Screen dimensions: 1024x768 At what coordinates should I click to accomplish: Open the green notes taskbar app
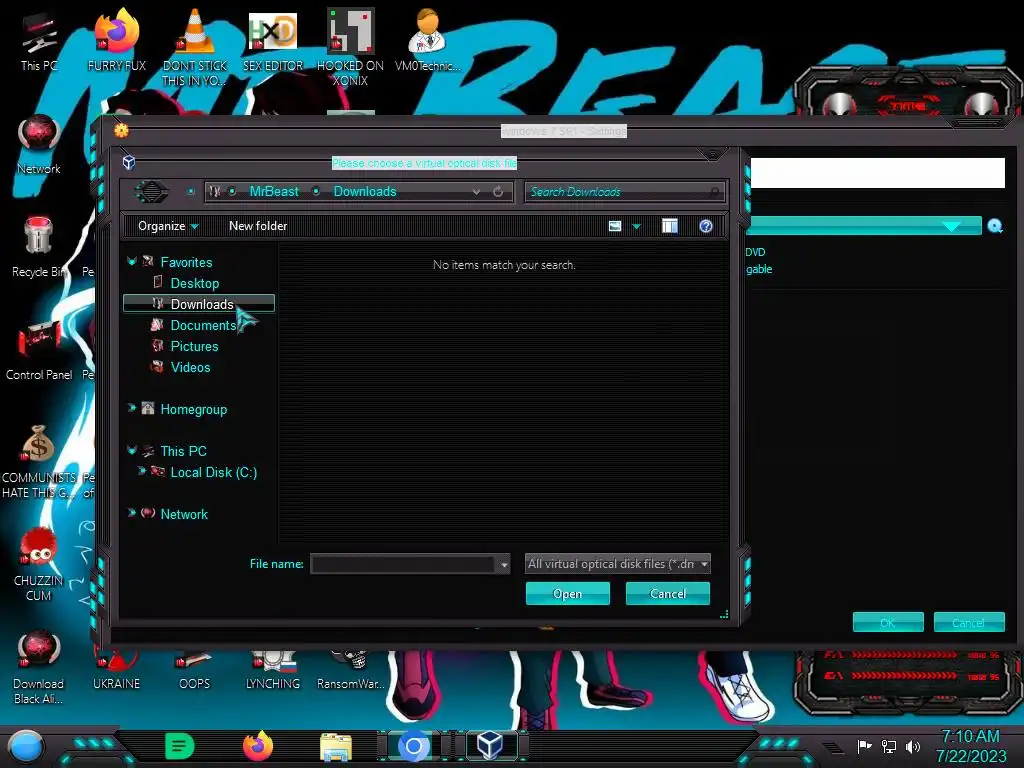coord(180,746)
